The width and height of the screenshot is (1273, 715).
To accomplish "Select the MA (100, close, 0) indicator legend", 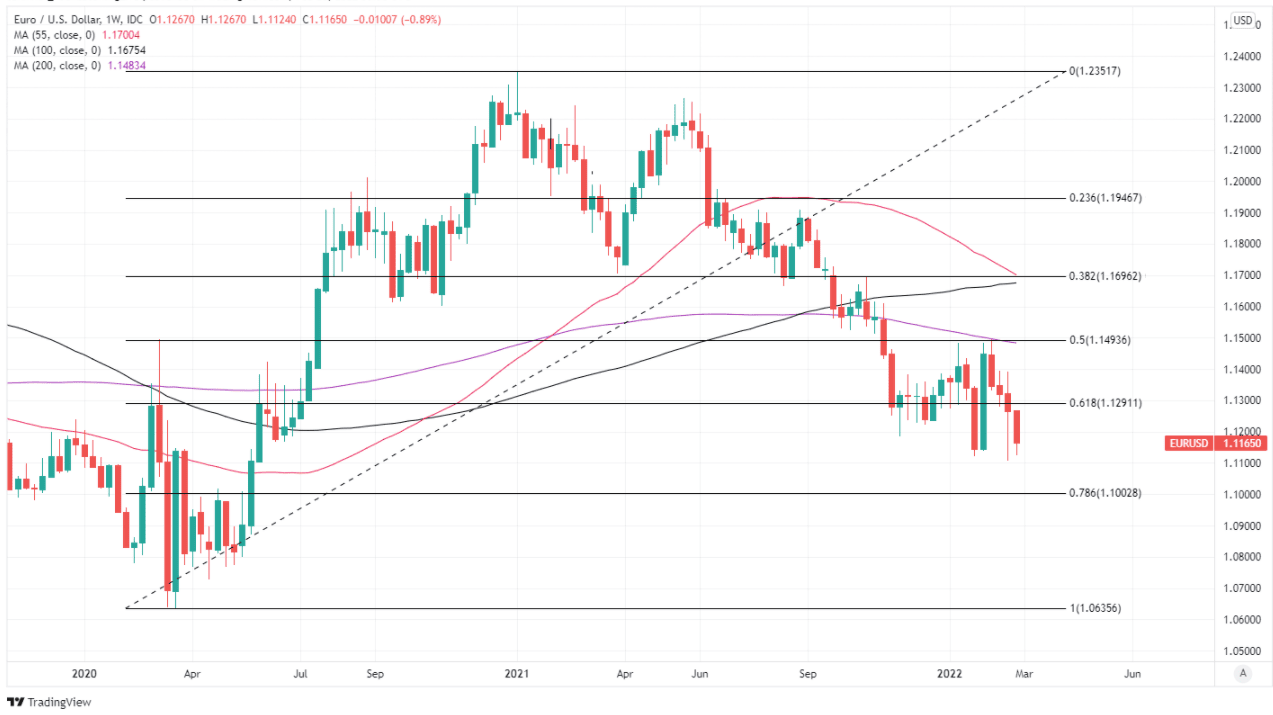I will point(60,50).
